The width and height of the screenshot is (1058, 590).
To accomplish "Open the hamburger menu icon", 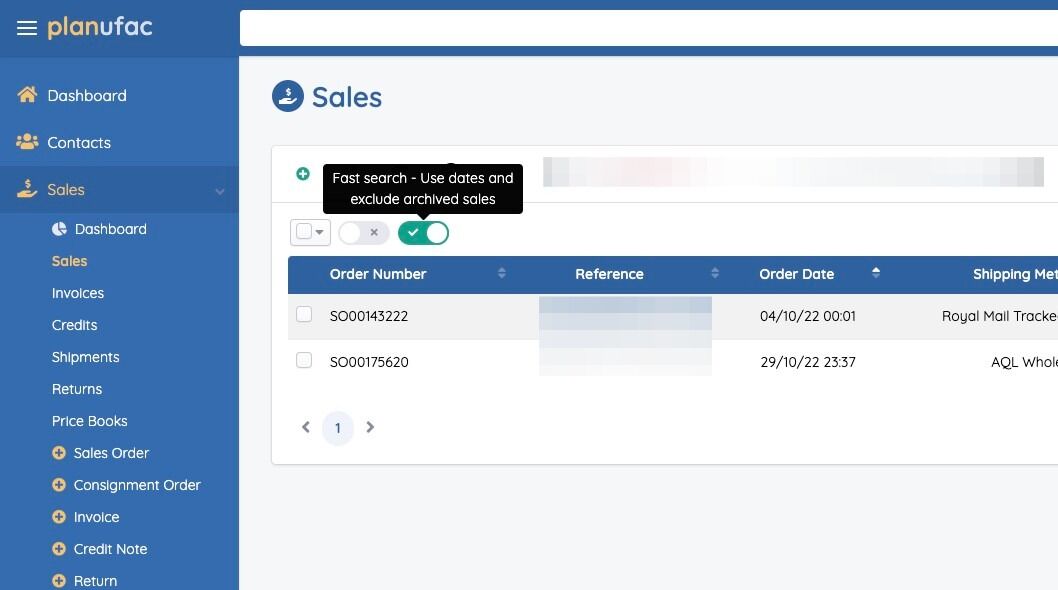I will (x=27, y=28).
